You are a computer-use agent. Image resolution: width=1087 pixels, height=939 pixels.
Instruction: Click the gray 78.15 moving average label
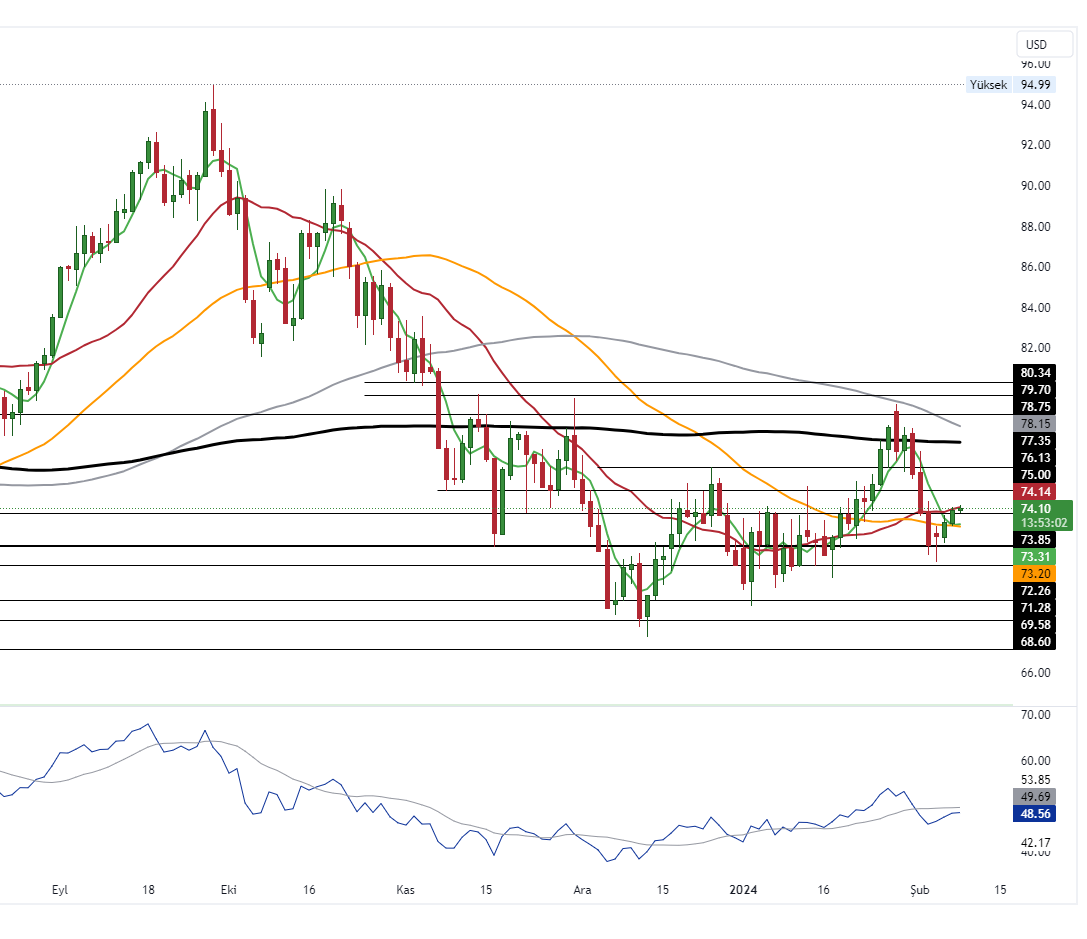coord(1035,424)
